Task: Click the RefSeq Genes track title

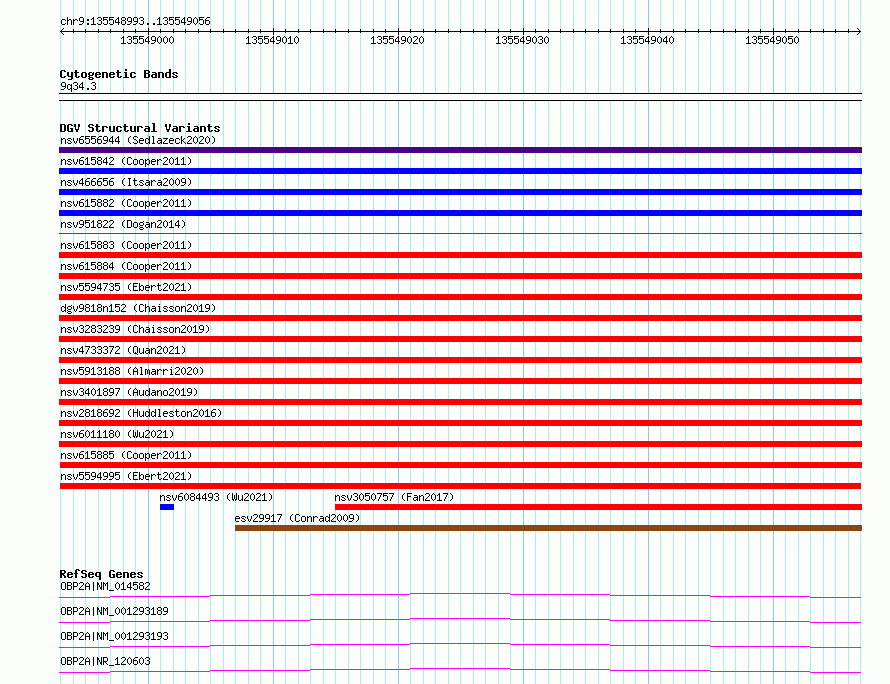Action: 101,574
